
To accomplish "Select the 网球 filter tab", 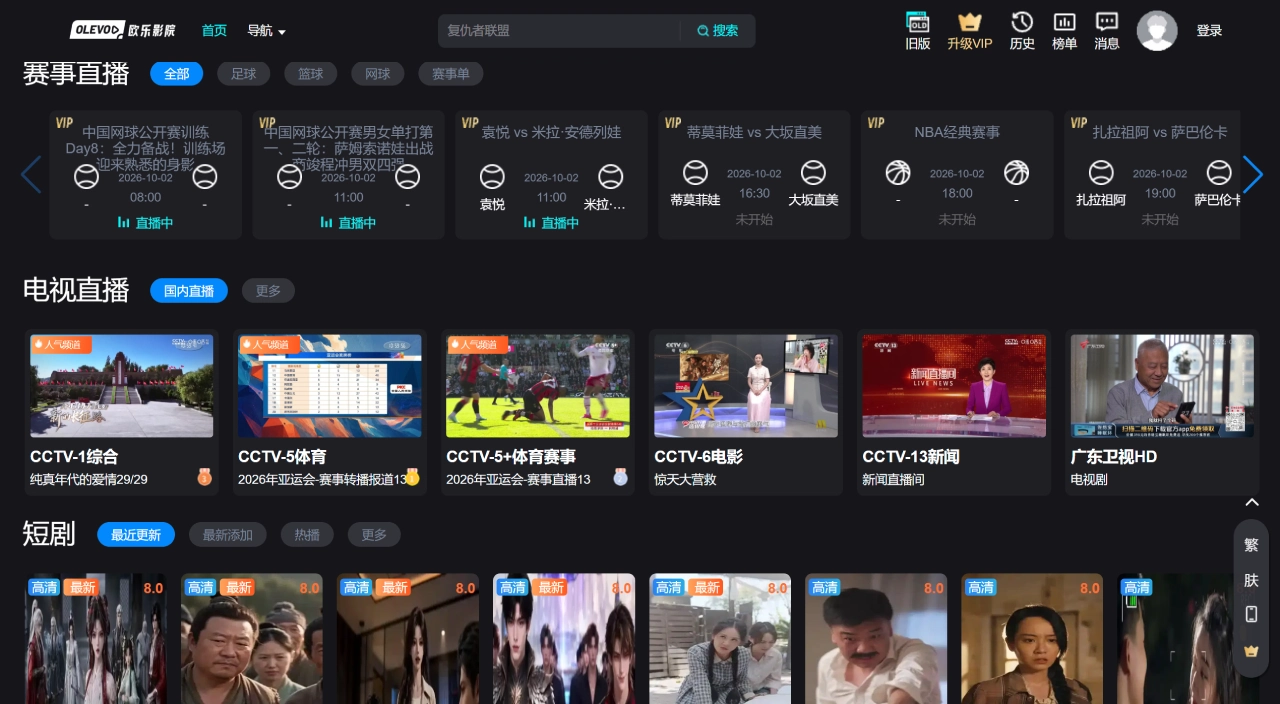I will point(378,74).
